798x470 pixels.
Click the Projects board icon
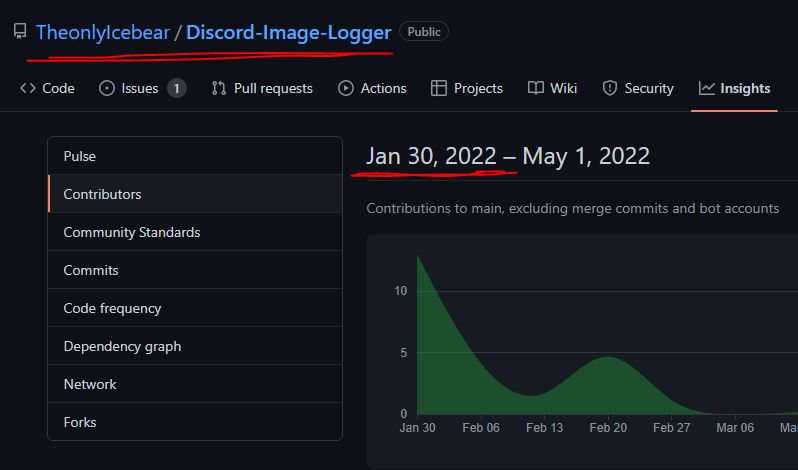pos(439,88)
